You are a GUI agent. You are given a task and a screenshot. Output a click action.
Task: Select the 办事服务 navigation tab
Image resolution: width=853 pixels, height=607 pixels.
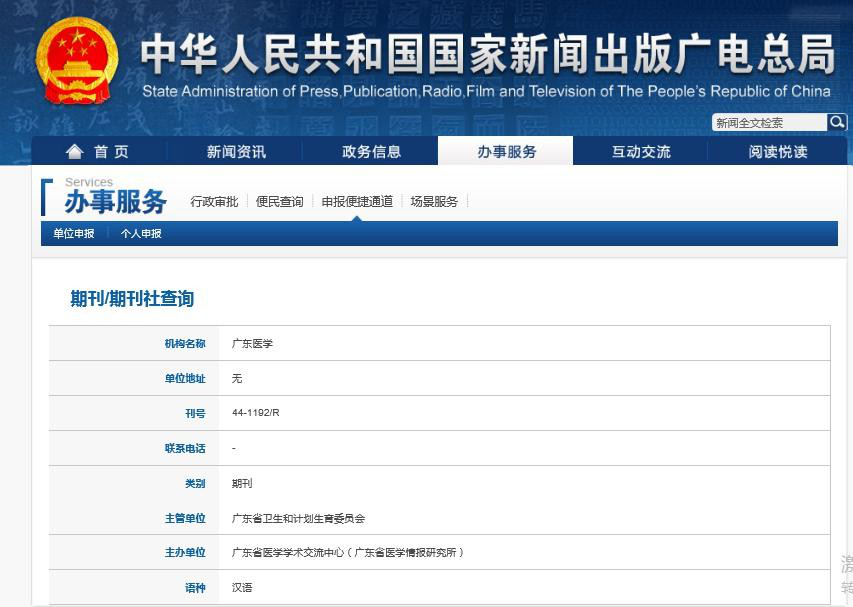506,152
